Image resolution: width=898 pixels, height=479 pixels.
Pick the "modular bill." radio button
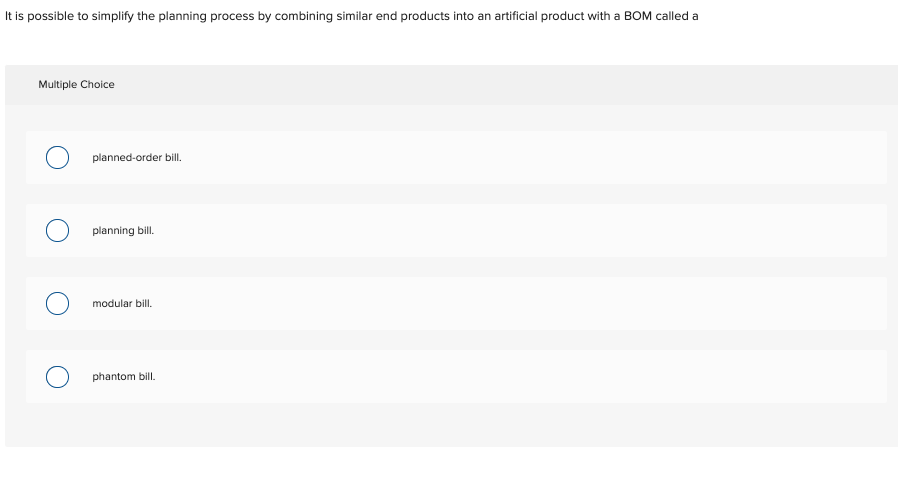(x=57, y=303)
